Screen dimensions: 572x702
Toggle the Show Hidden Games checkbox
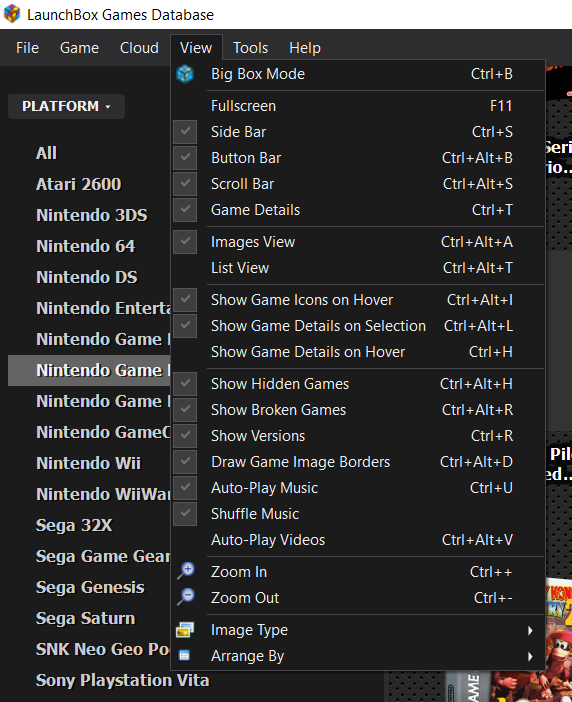coord(185,384)
